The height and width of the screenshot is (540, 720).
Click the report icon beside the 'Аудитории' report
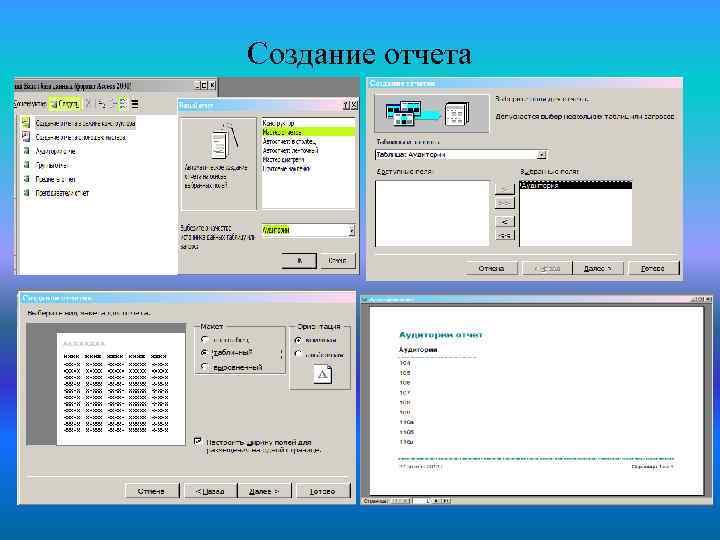[27, 151]
